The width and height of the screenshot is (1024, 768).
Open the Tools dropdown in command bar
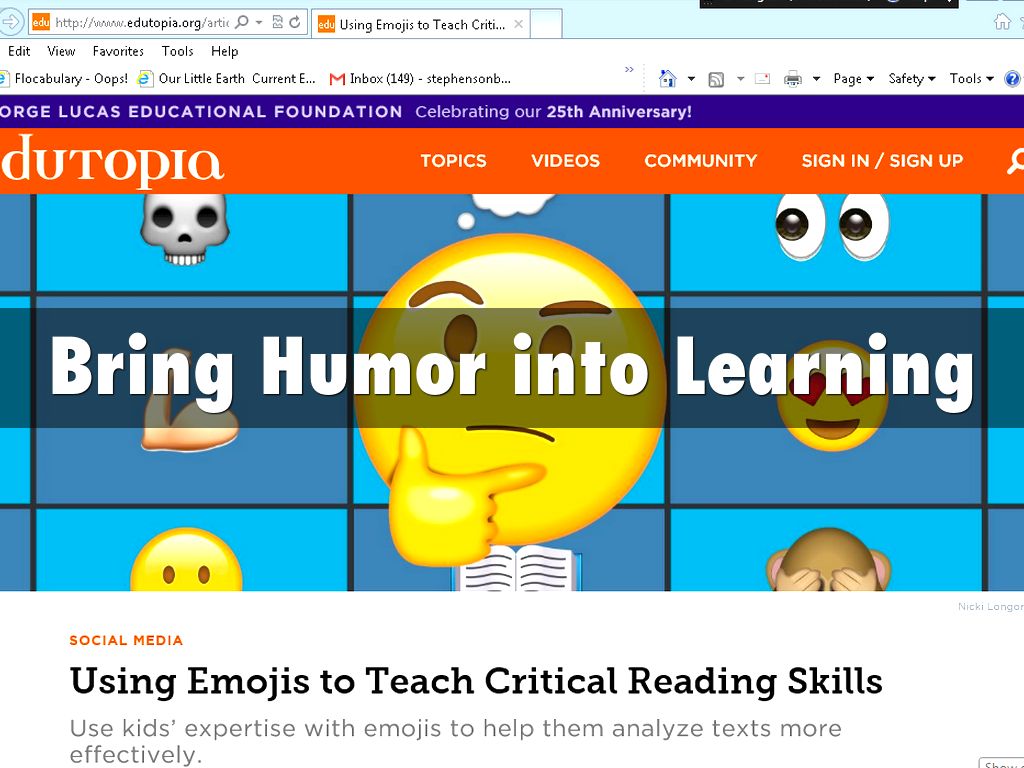click(971, 79)
